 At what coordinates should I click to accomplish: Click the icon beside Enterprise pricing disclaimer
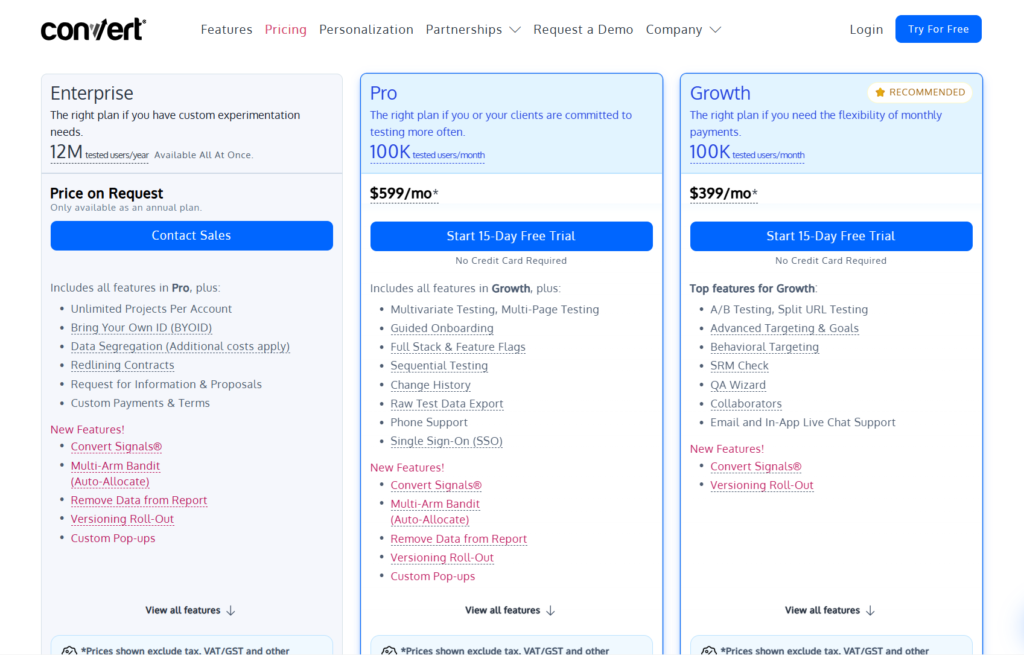pyautogui.click(x=70, y=650)
